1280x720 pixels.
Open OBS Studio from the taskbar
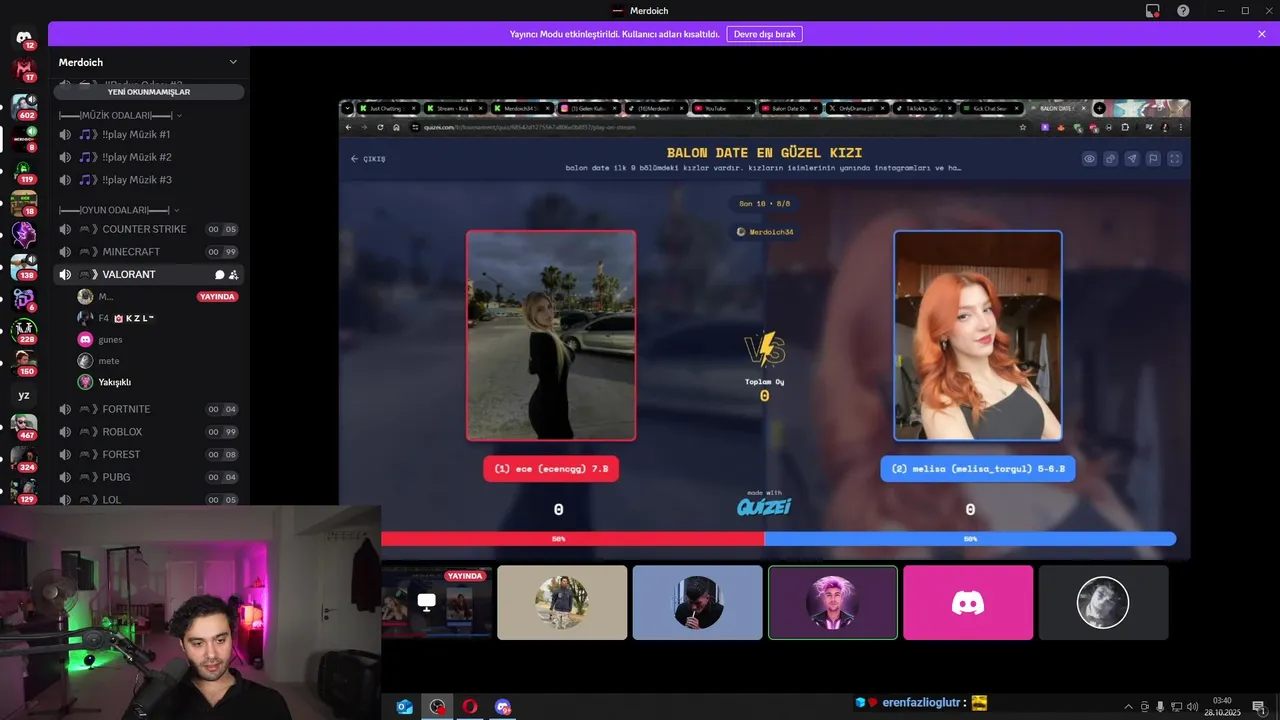[x=437, y=707]
